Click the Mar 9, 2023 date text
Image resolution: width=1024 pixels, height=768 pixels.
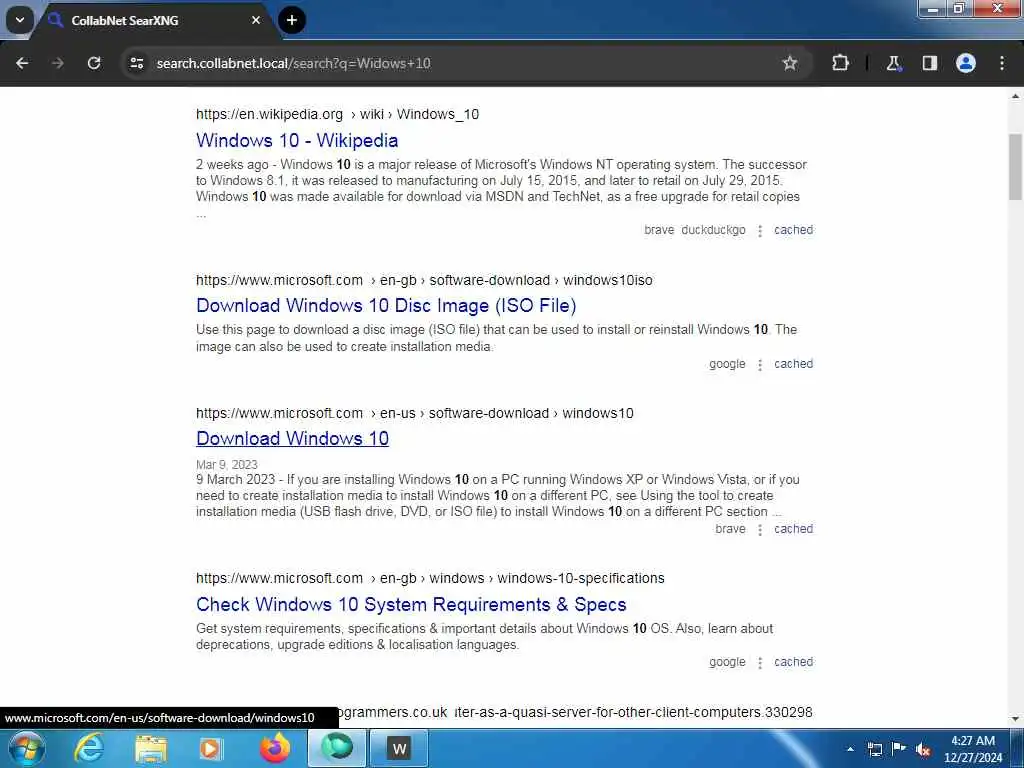227,464
